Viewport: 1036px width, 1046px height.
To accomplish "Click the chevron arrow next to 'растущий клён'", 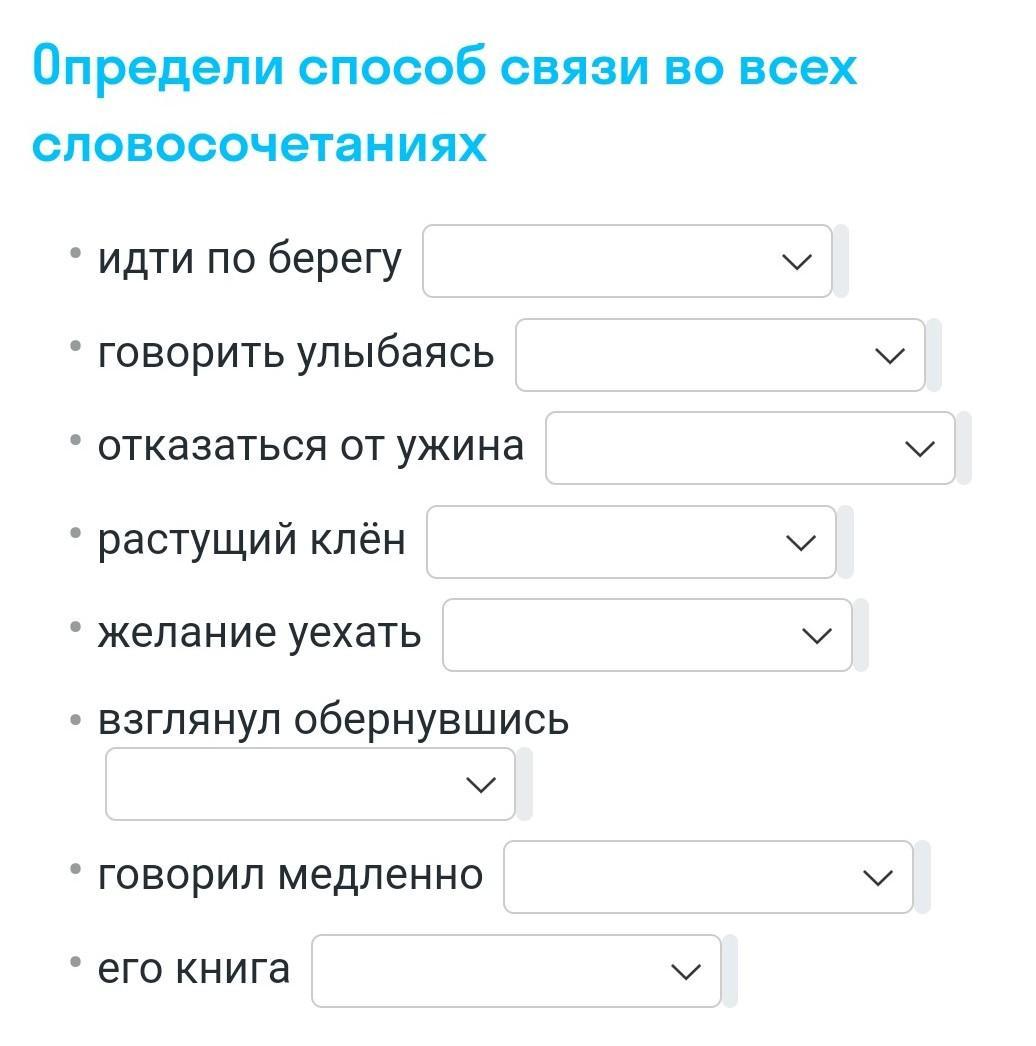I will pos(800,542).
